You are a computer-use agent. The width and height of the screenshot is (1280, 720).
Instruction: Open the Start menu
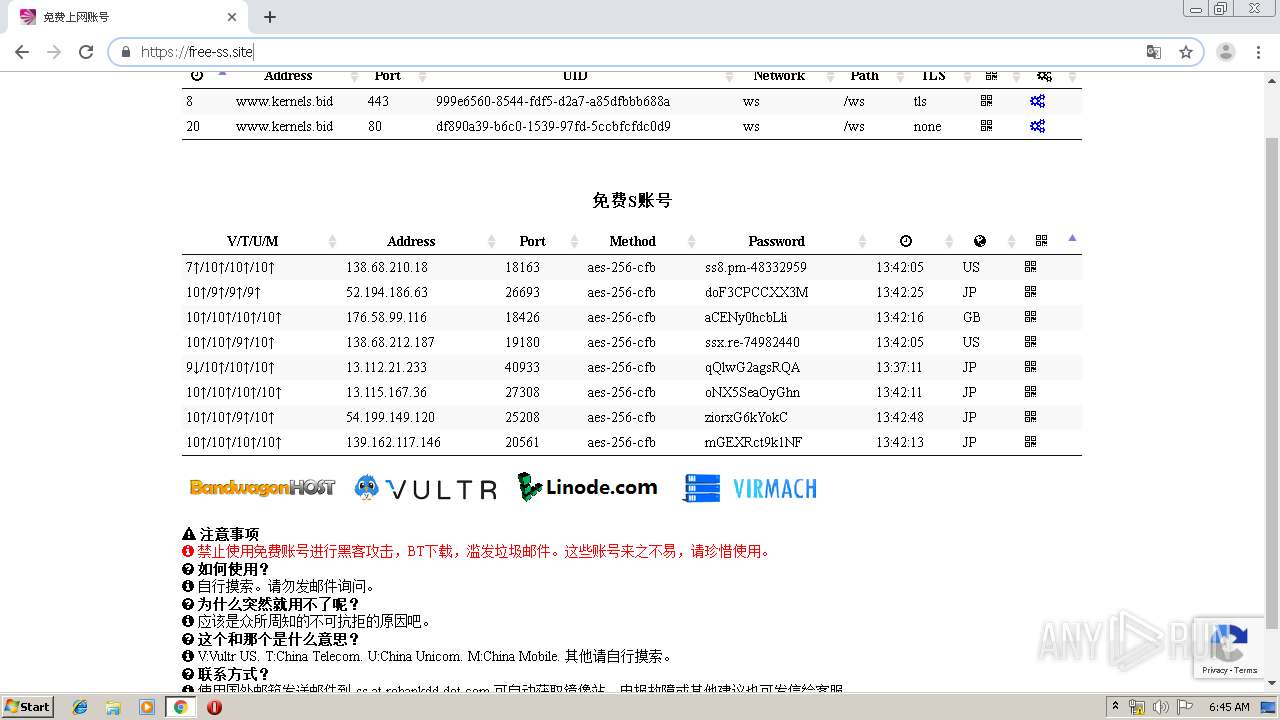click(x=28, y=707)
